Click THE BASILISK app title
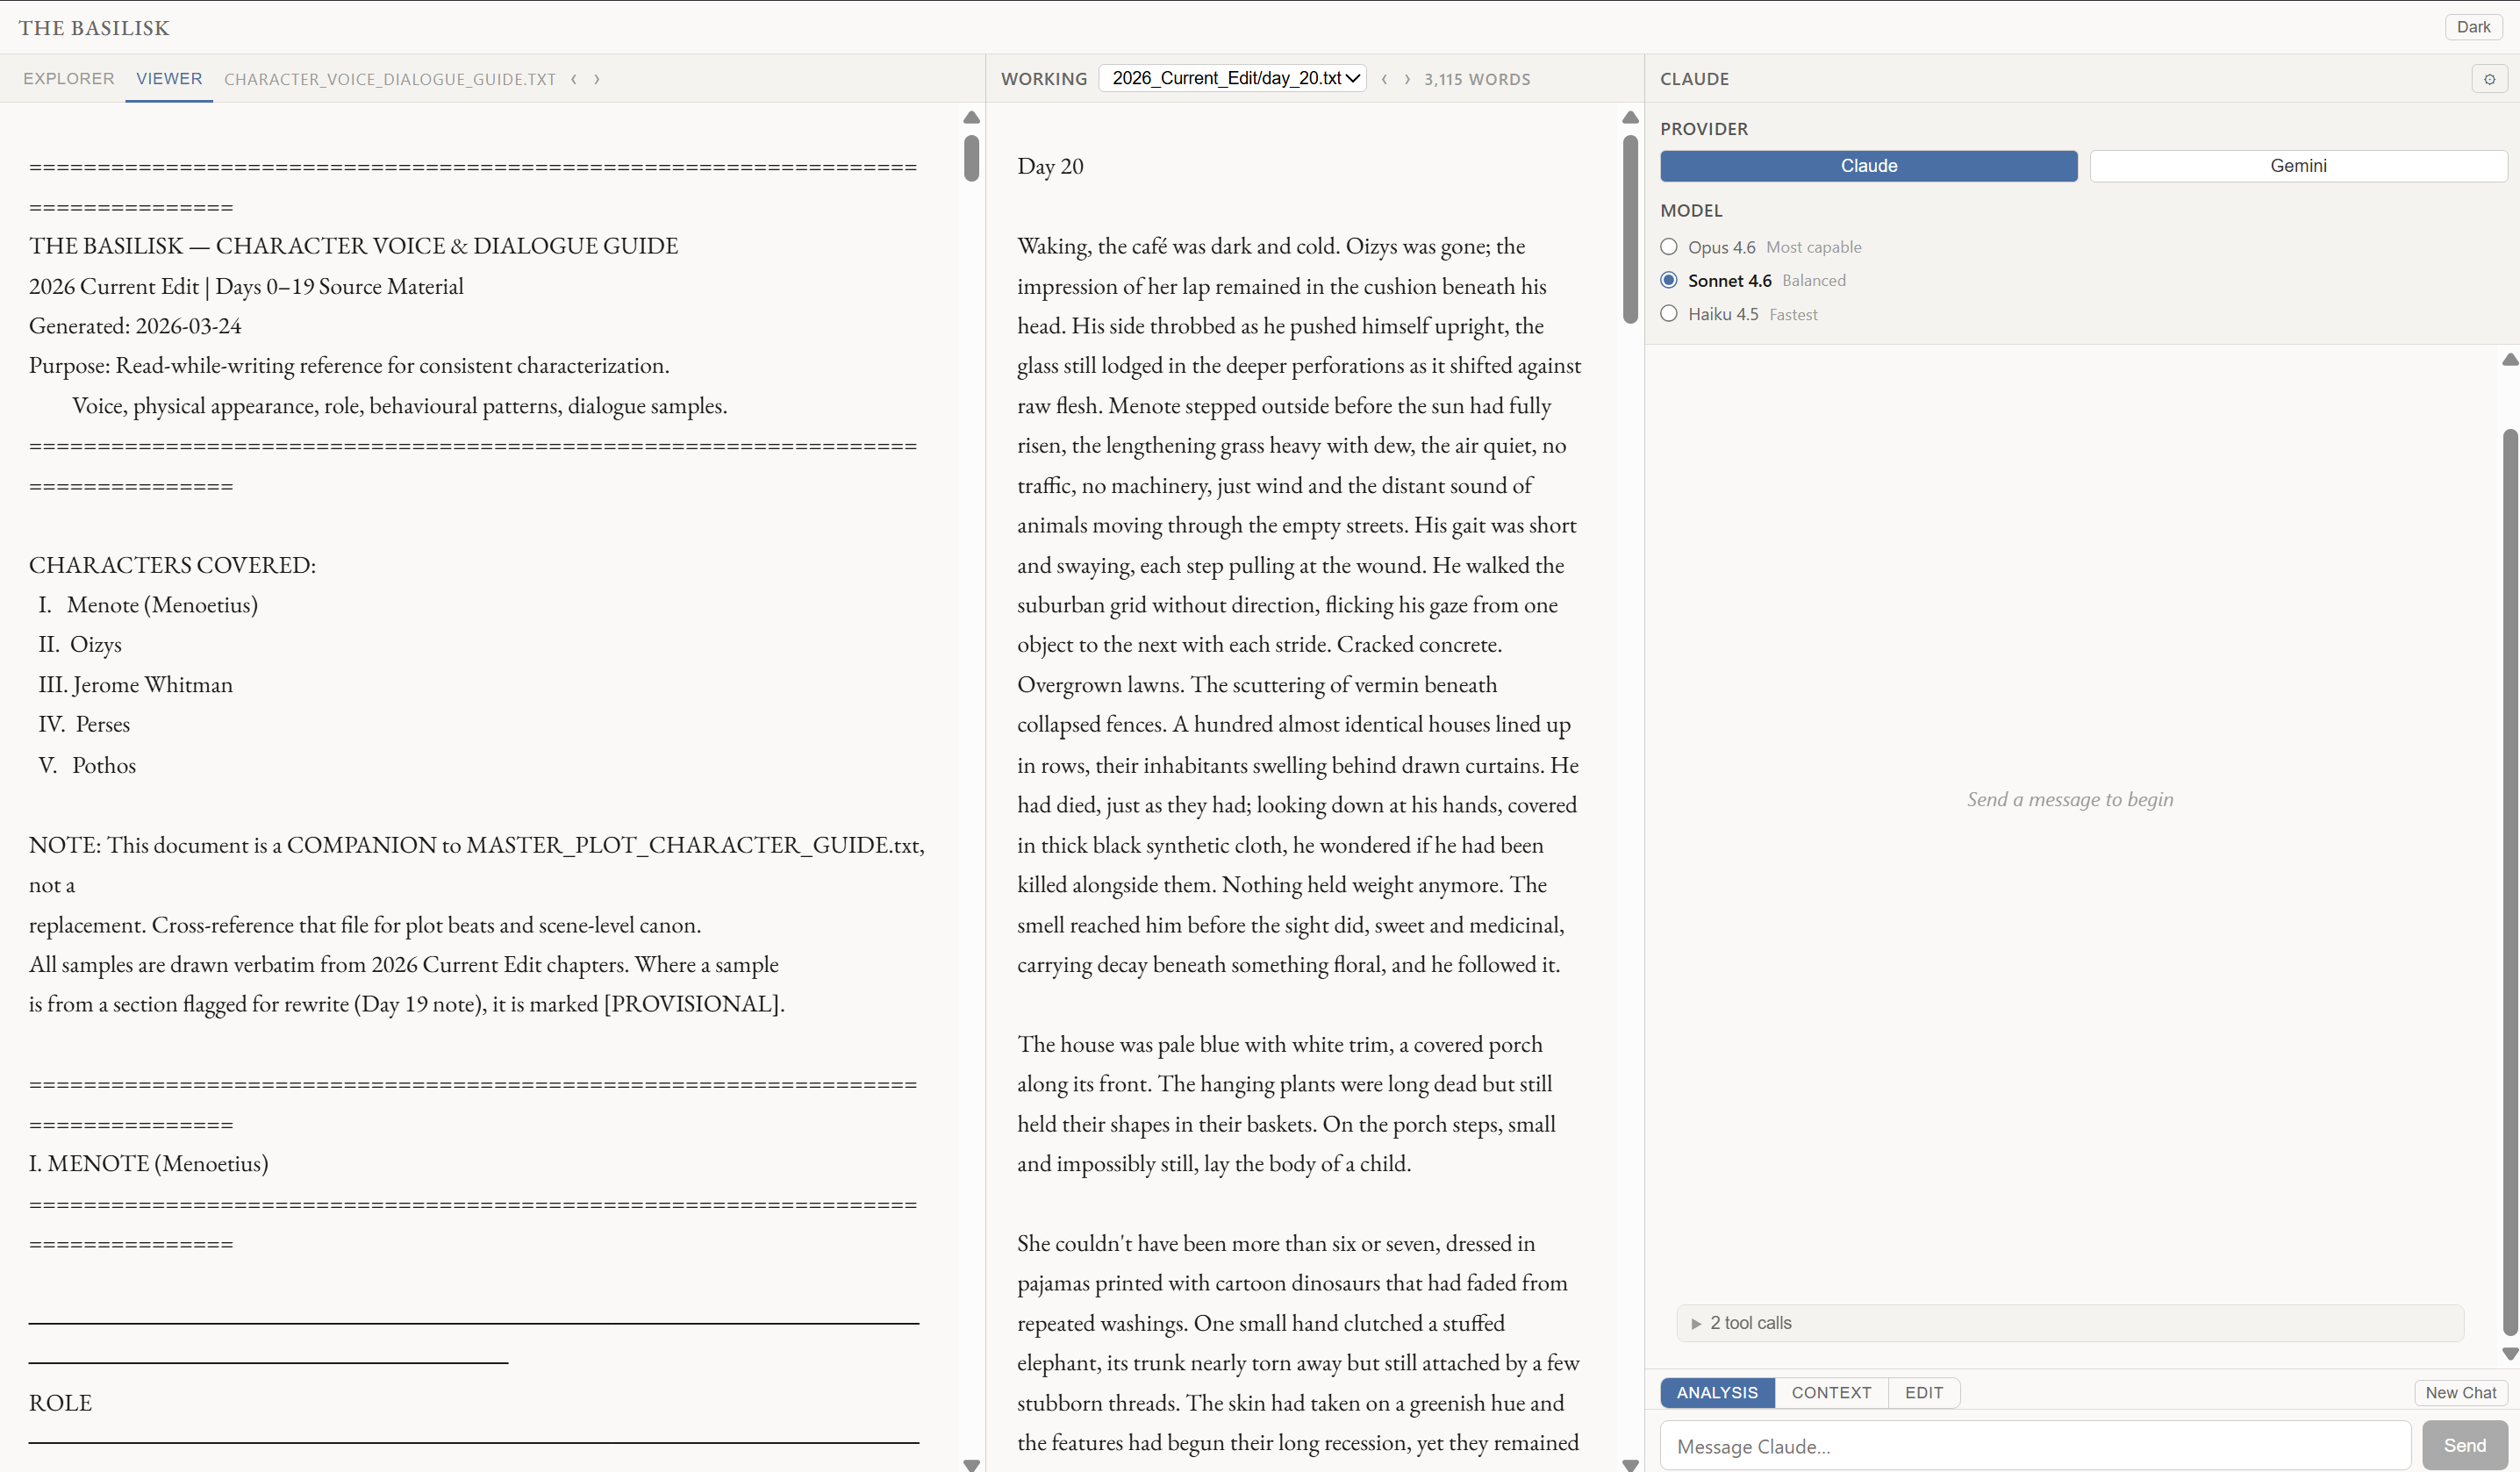The height and width of the screenshot is (1472, 2520). pyautogui.click(x=94, y=28)
